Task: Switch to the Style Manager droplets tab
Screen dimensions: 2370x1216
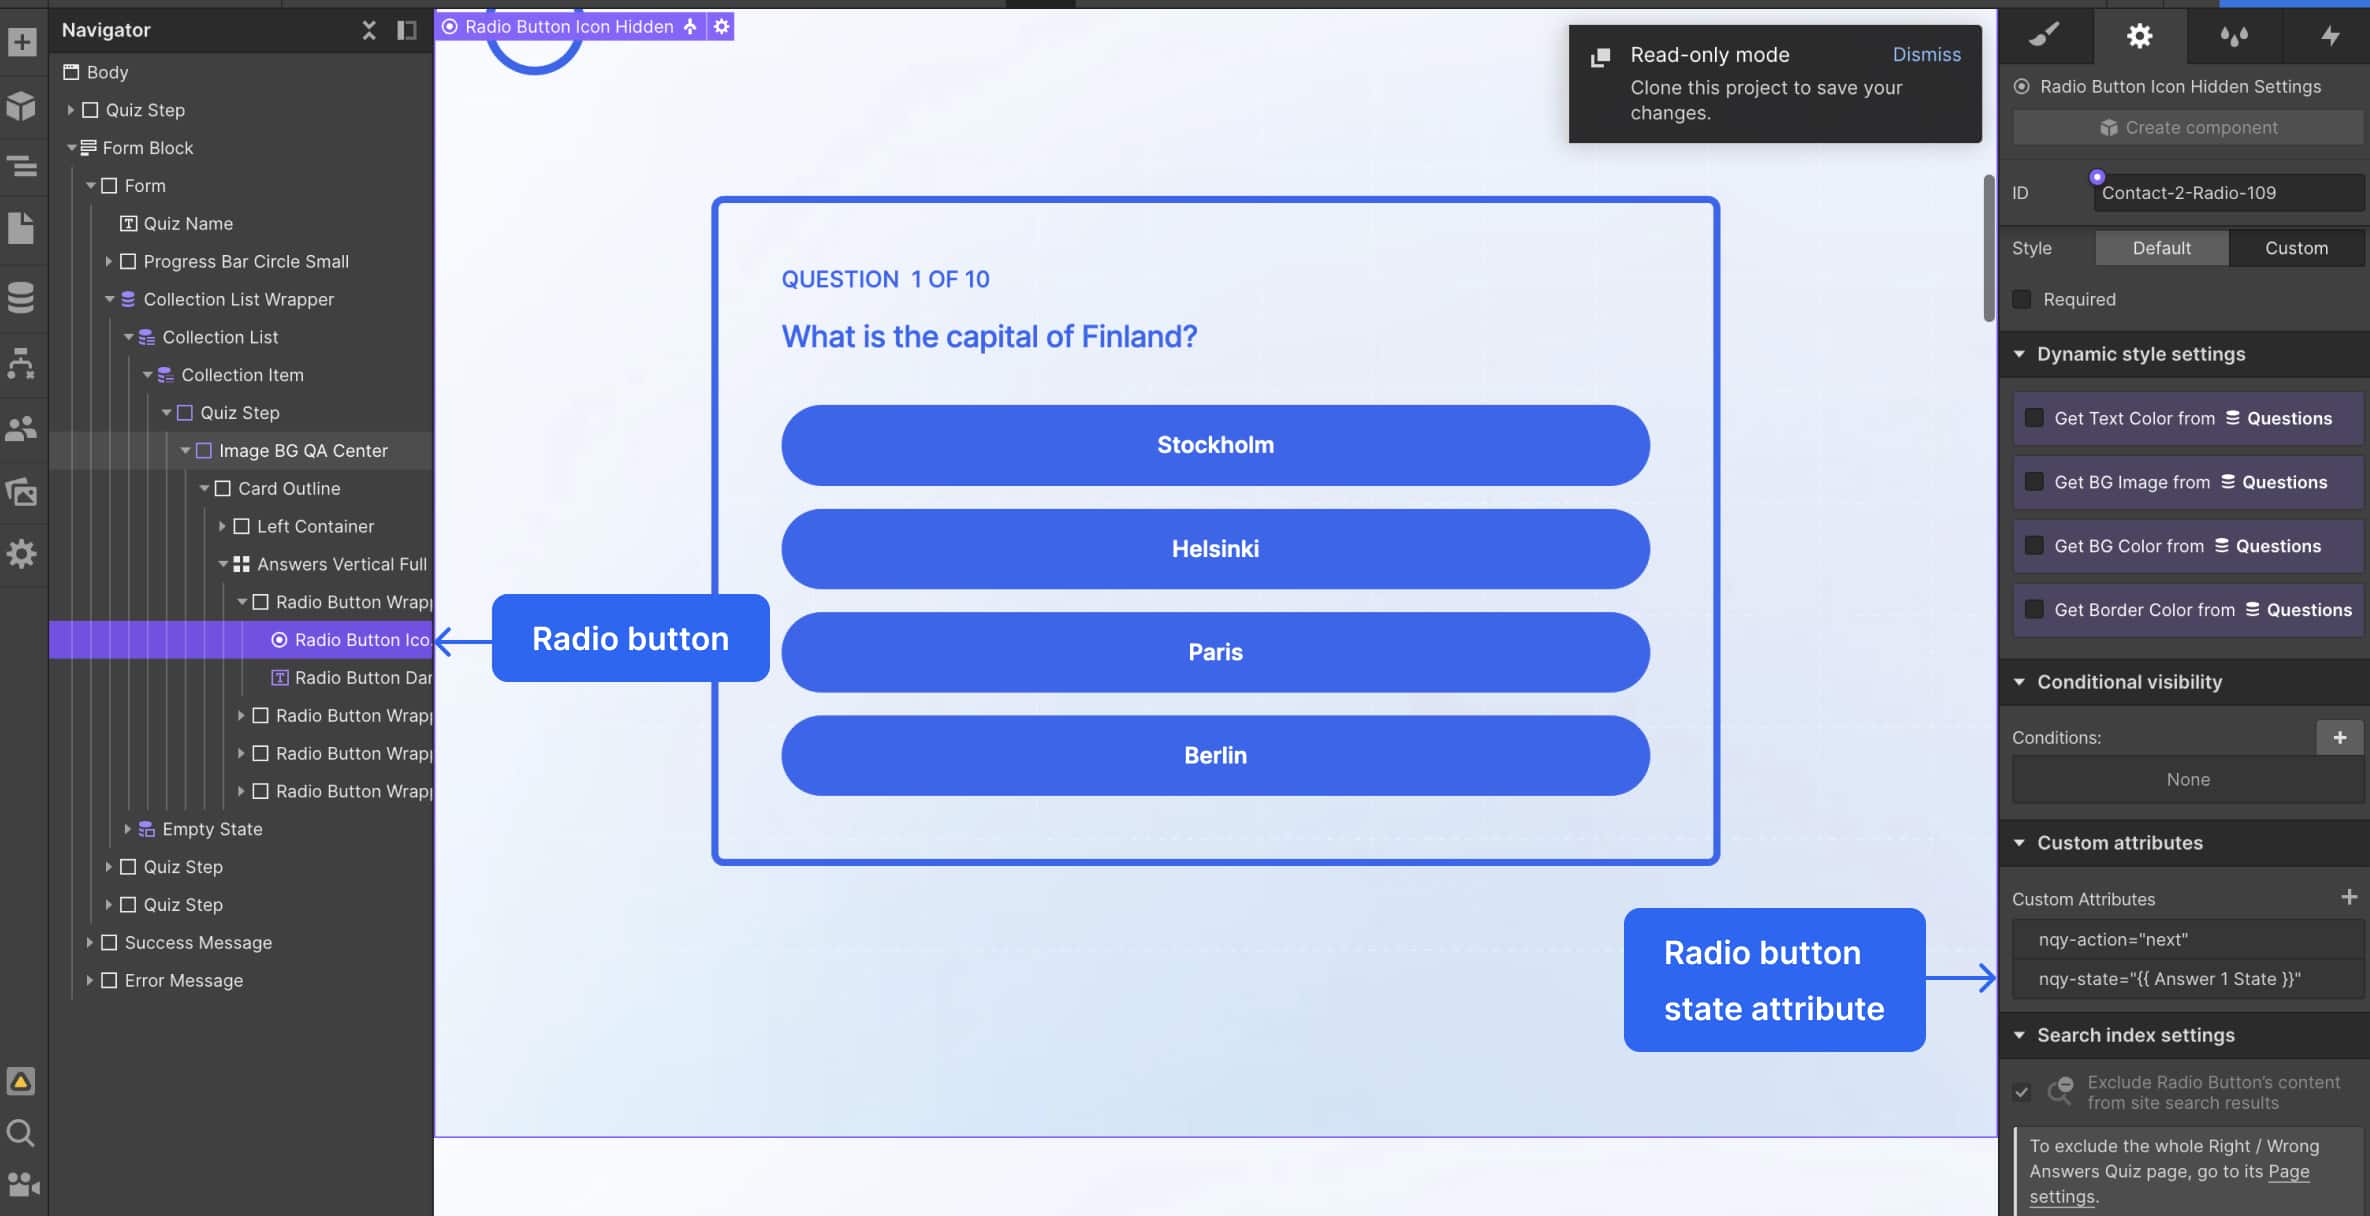Action: [2234, 35]
